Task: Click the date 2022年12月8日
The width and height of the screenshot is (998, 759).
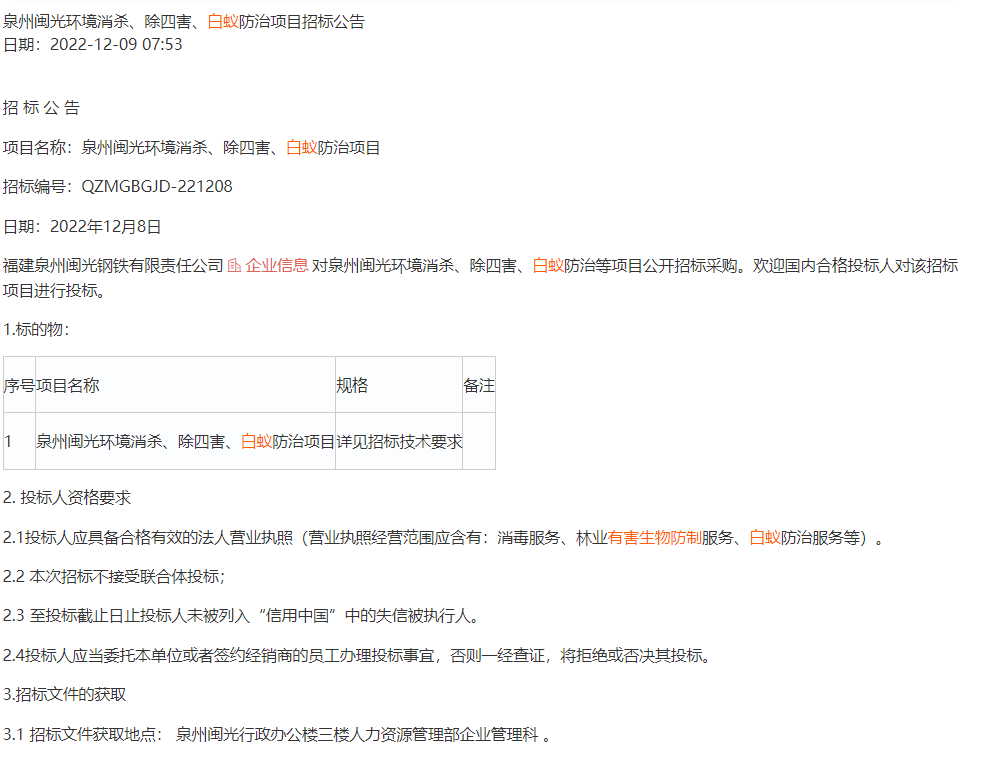Action: [x=106, y=227]
